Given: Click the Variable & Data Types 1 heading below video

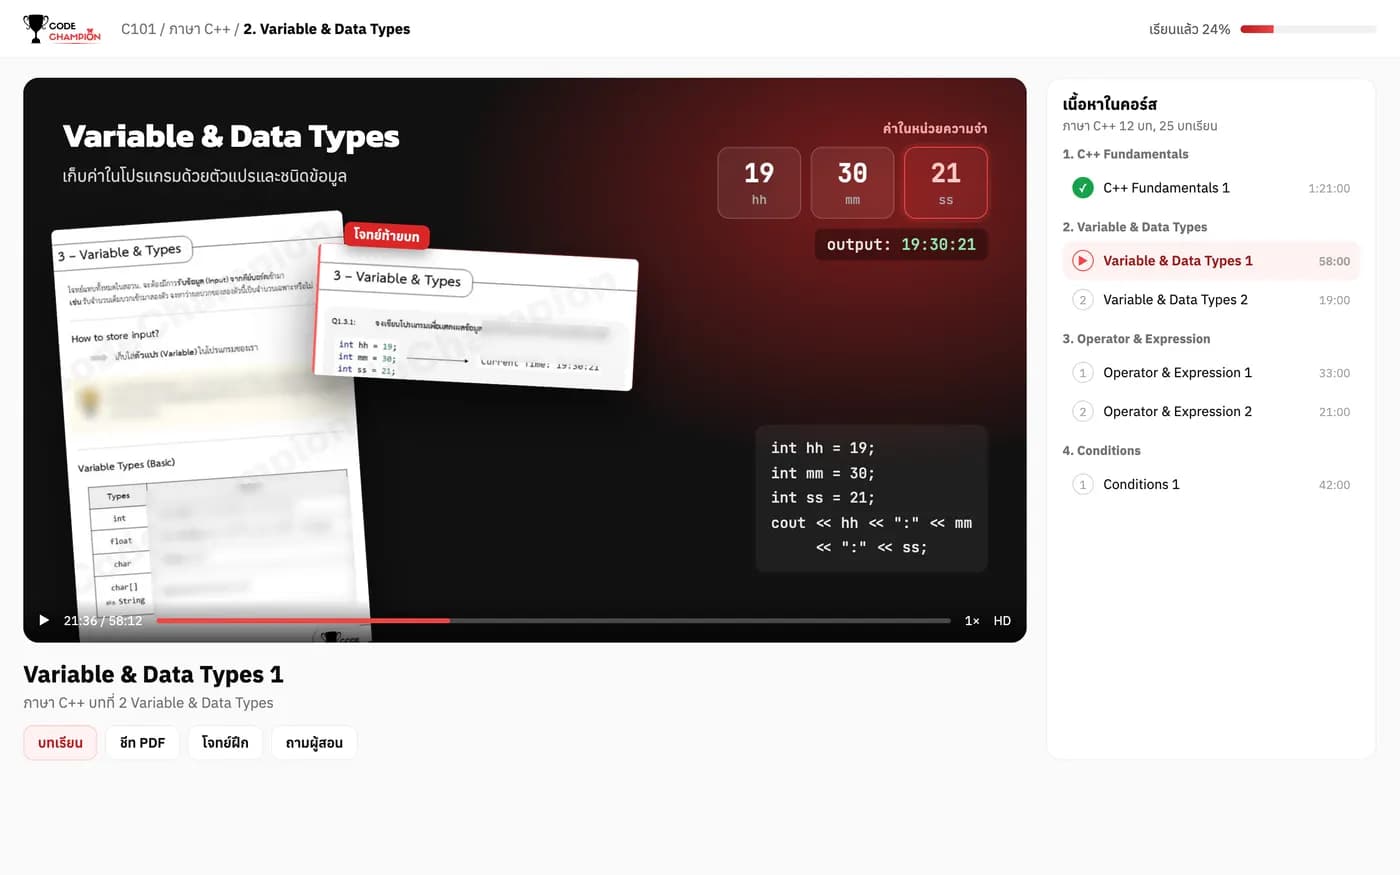Looking at the screenshot, I should click(x=153, y=675).
